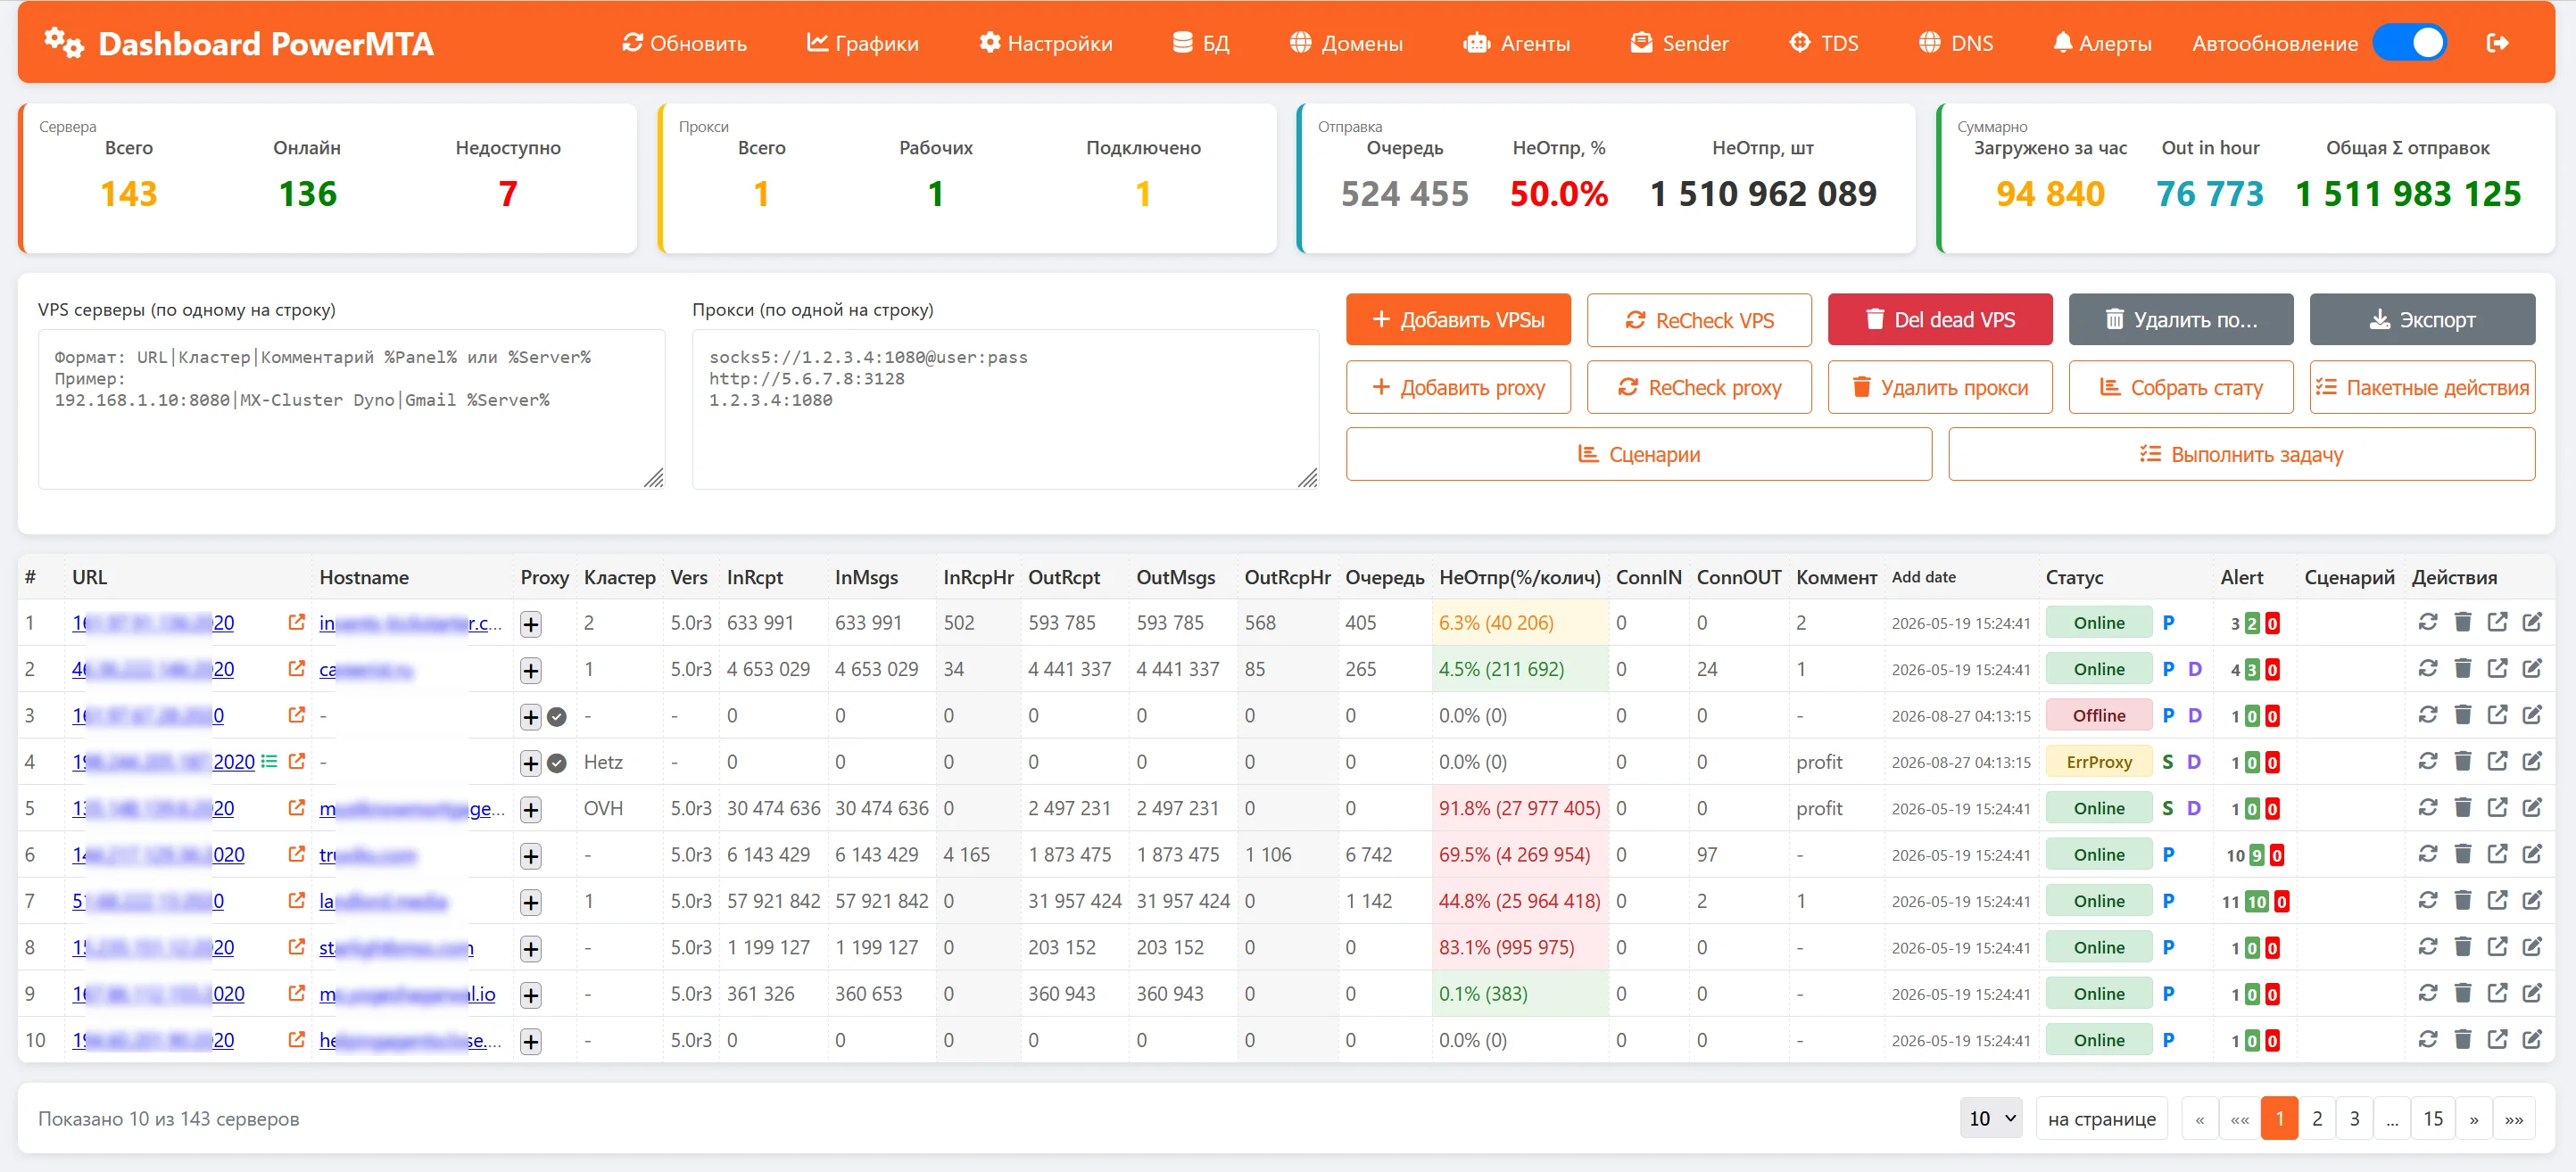This screenshot has width=2576, height=1172.
Task: Go to page 2 in pagination
Action: [x=2316, y=1118]
